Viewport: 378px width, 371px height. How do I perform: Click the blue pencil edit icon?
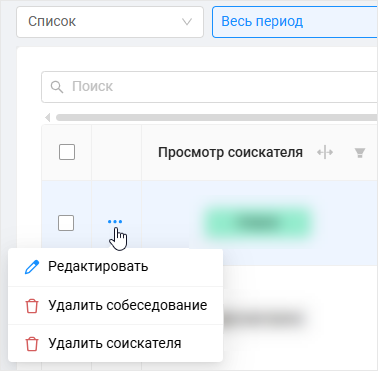32,267
